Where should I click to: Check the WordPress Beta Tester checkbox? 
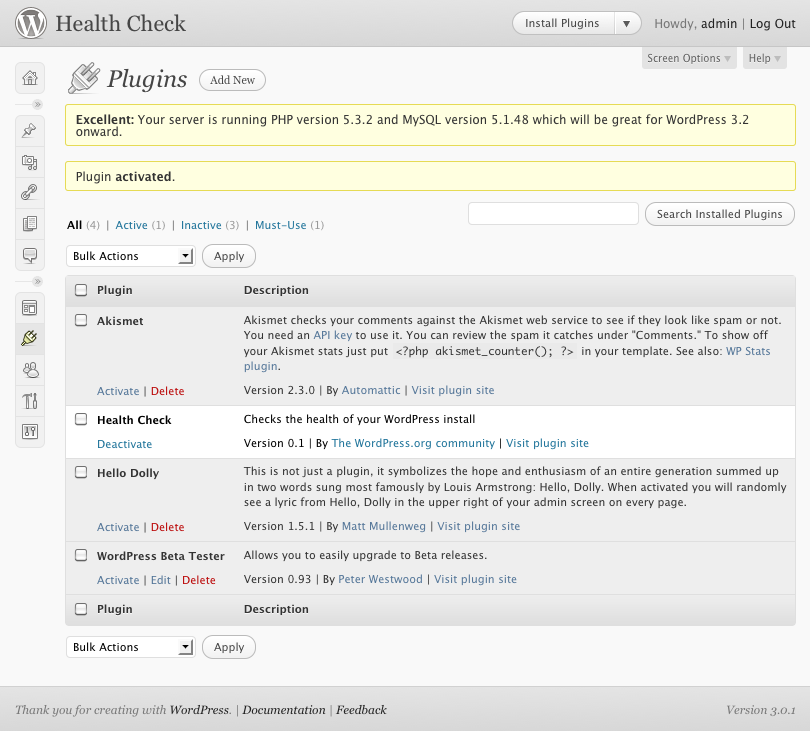[x=81, y=555]
